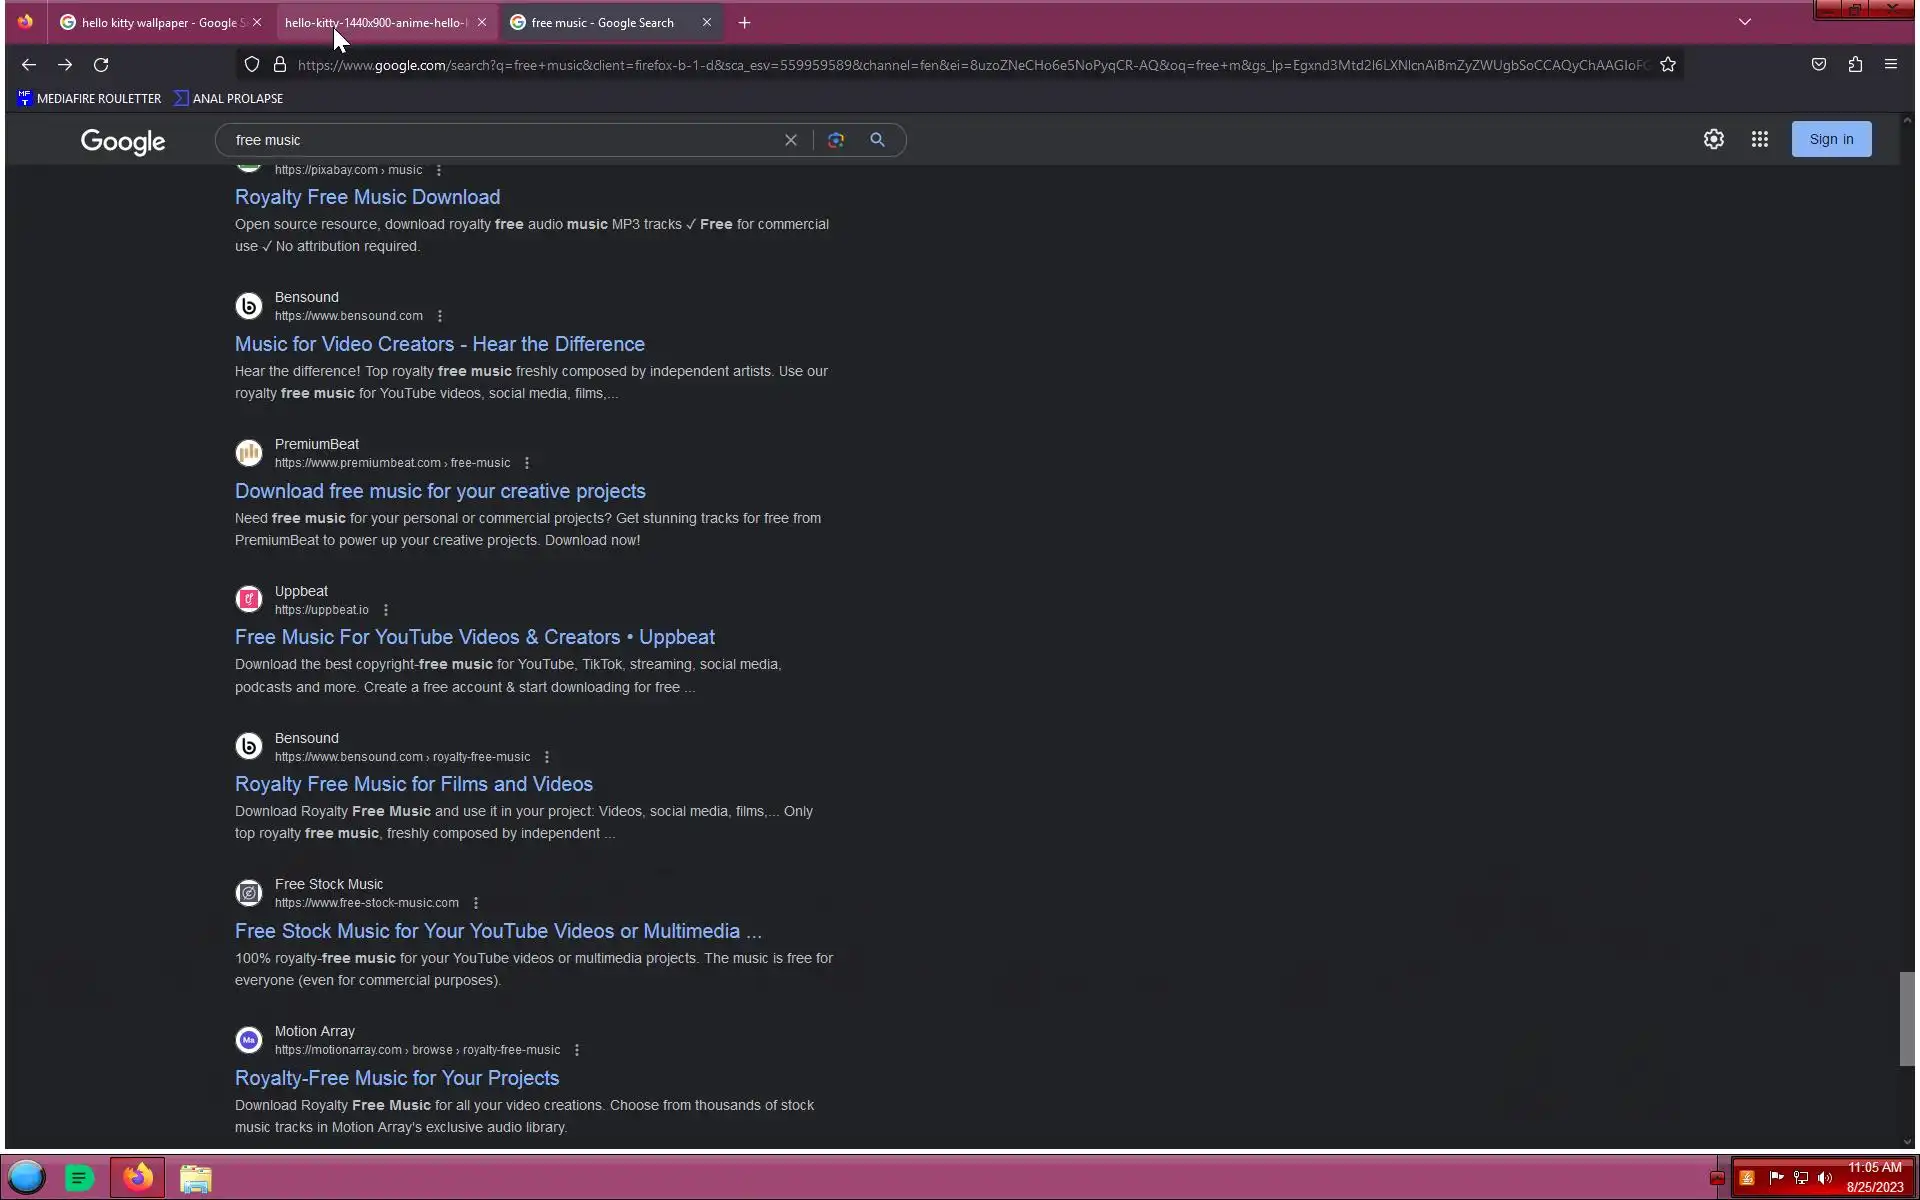Open Firefox extensions puzzle icon
Screen dimensions: 1920x1200
coord(1855,65)
